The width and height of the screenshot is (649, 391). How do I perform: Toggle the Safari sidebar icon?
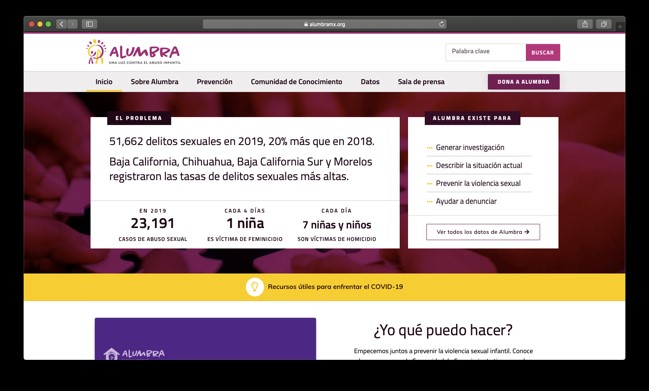click(89, 24)
